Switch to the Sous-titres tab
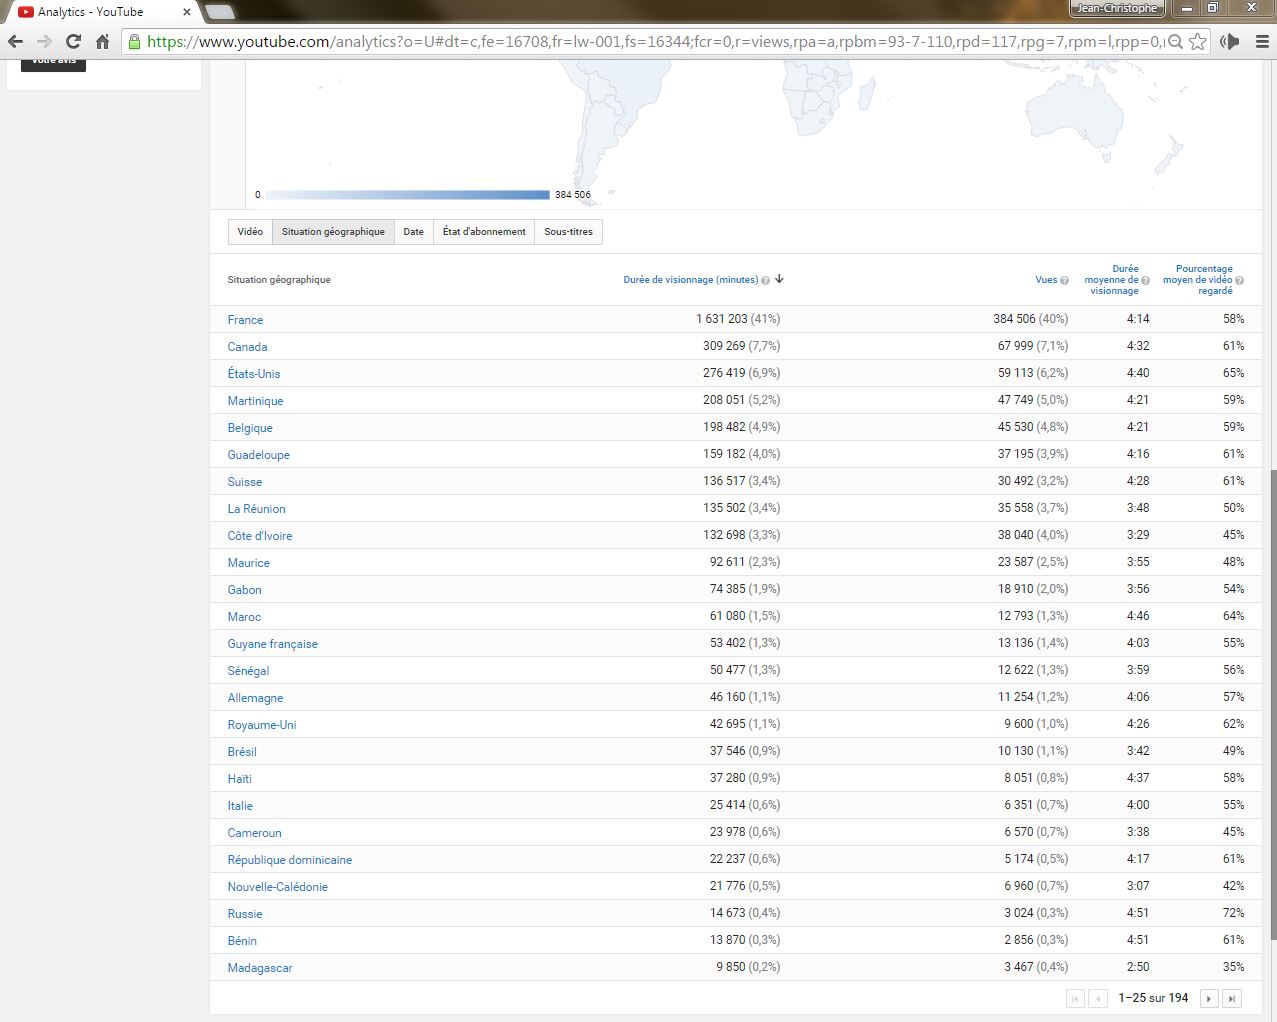Viewport: 1277px width, 1022px height. (x=568, y=232)
